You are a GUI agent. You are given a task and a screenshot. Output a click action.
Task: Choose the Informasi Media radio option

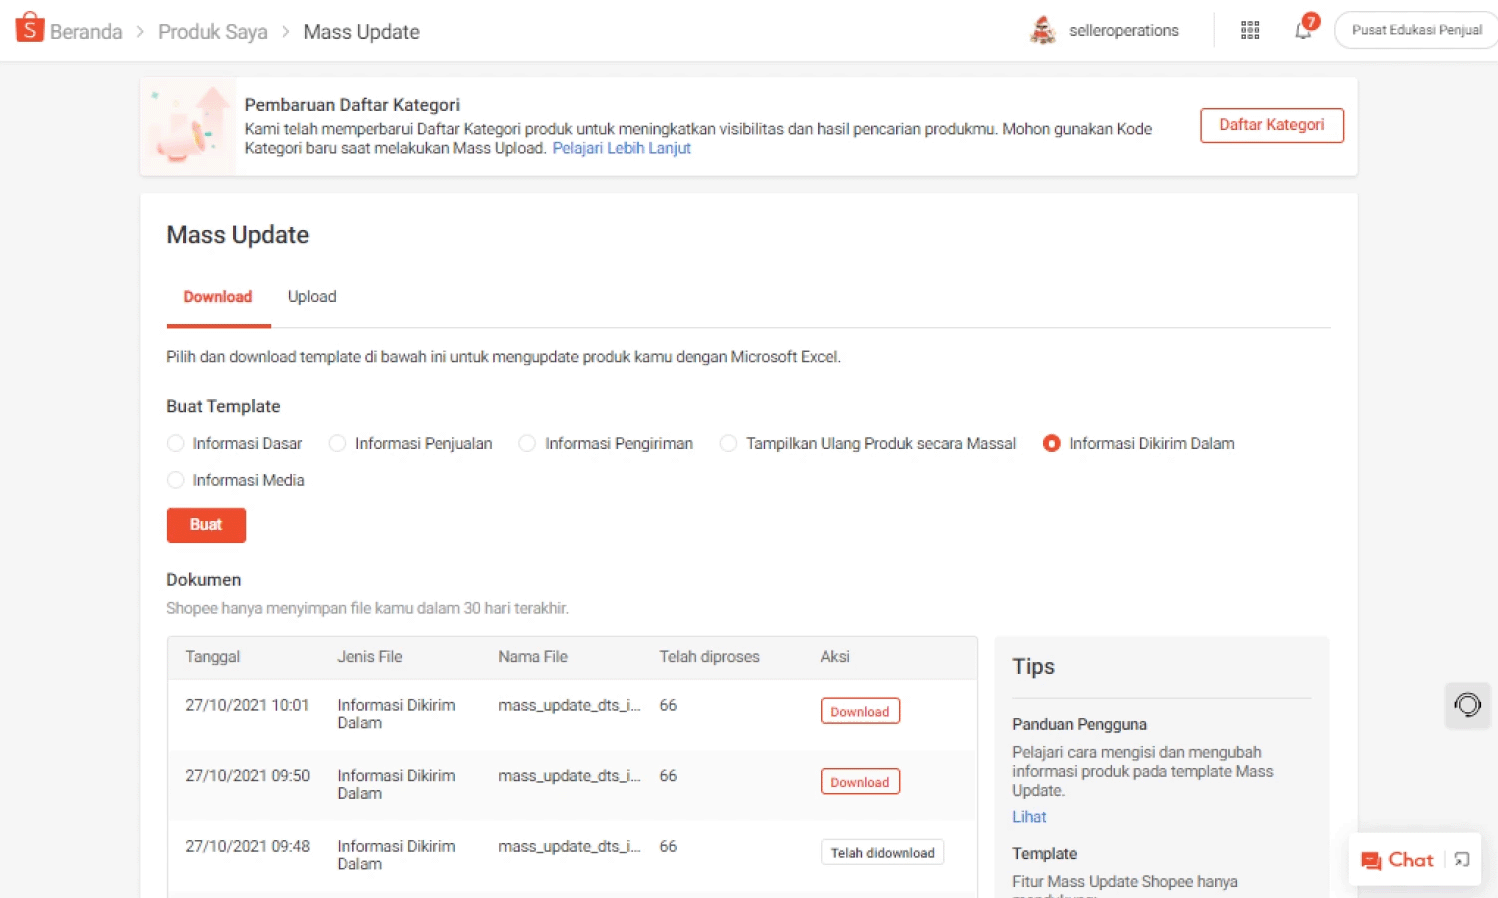(176, 480)
